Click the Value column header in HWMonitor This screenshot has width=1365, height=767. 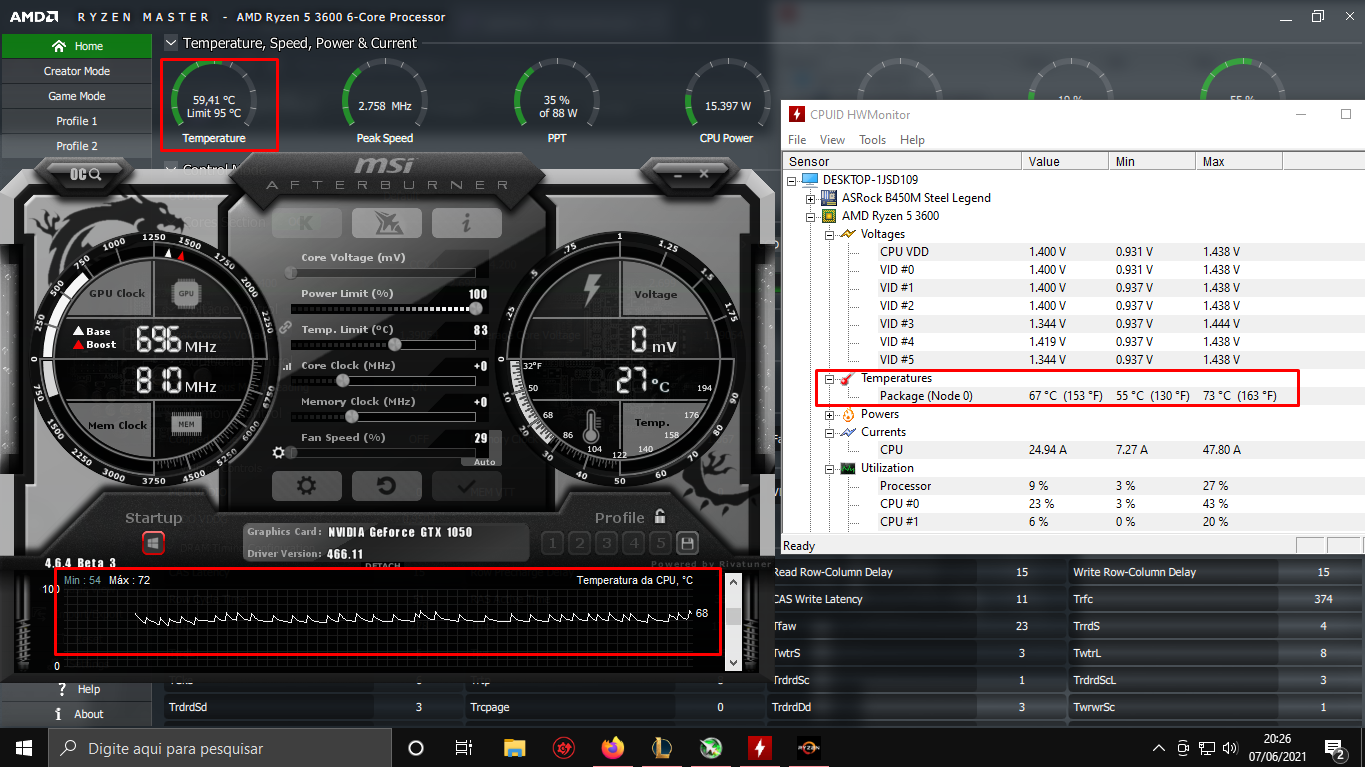tap(1064, 161)
